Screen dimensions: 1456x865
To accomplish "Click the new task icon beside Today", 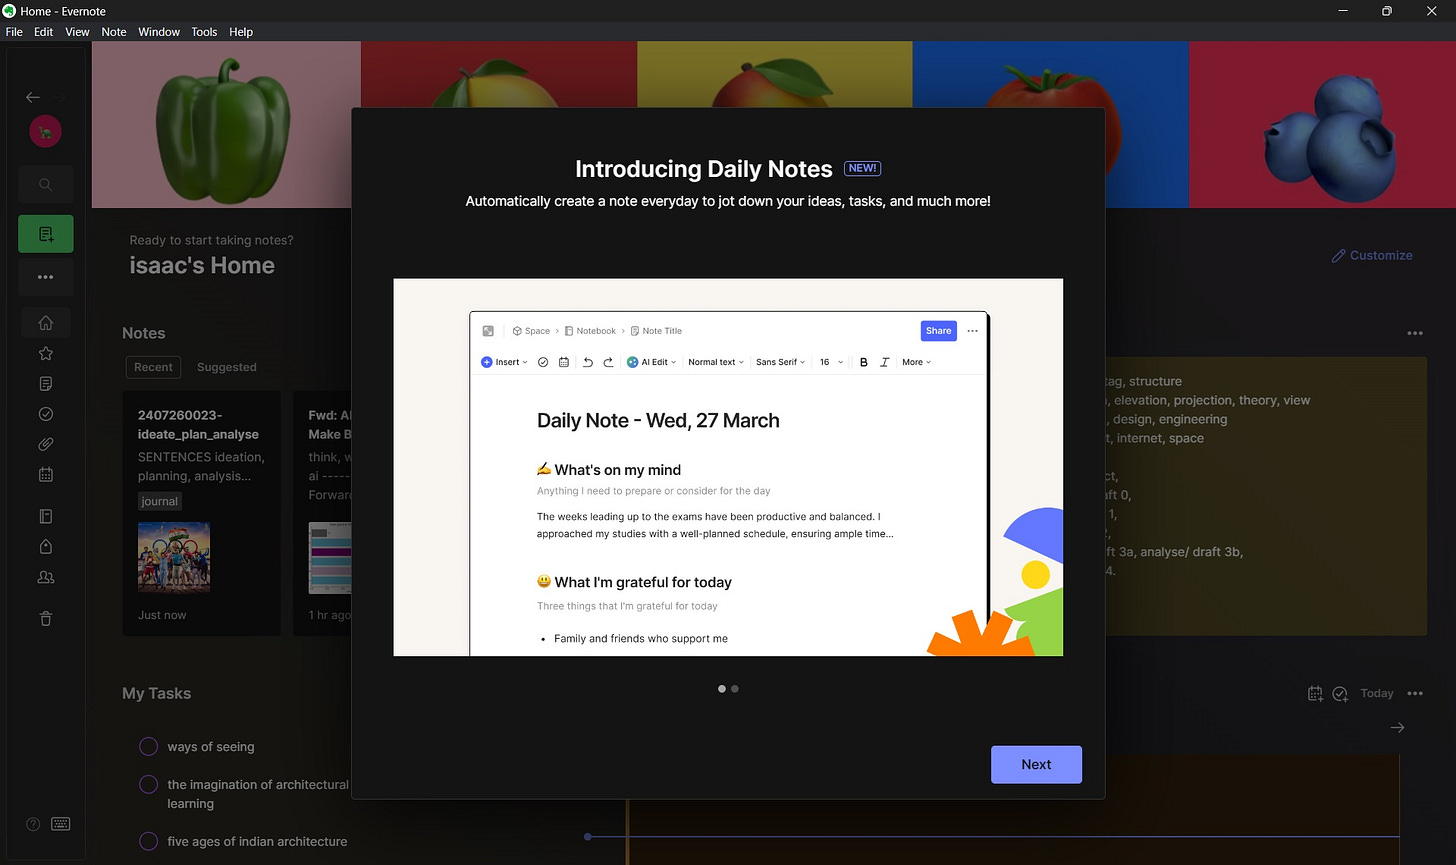I will pyautogui.click(x=1340, y=693).
